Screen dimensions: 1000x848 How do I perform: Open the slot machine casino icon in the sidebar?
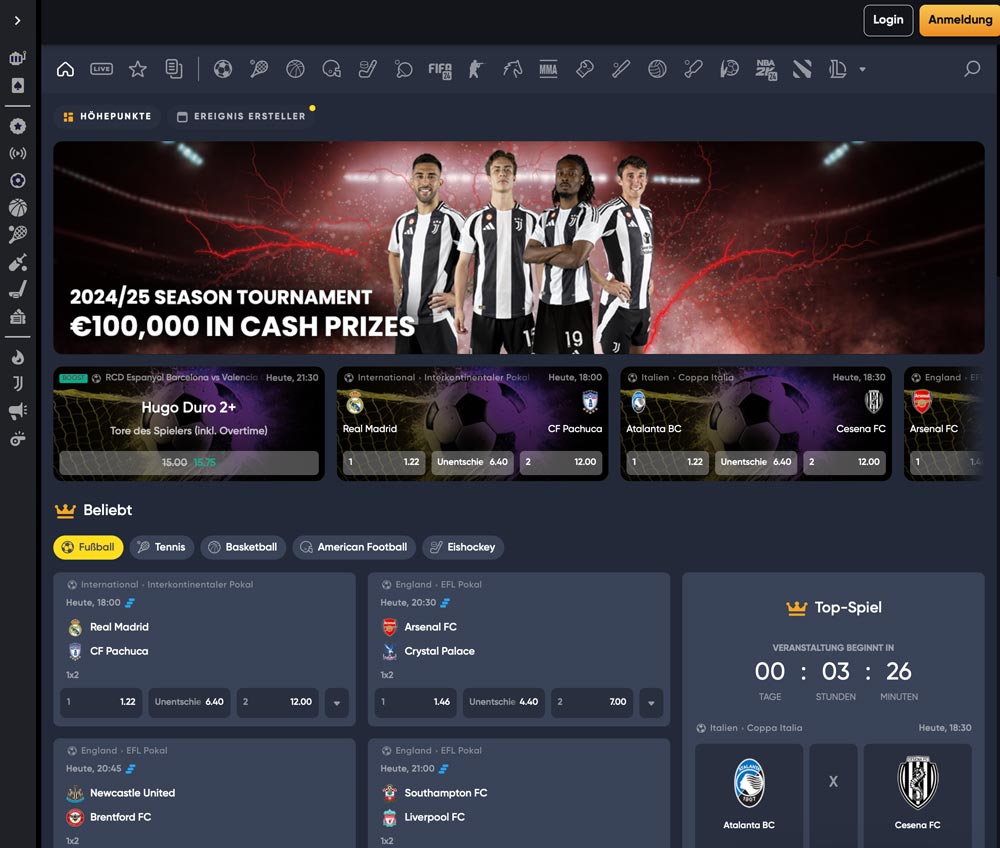17,58
